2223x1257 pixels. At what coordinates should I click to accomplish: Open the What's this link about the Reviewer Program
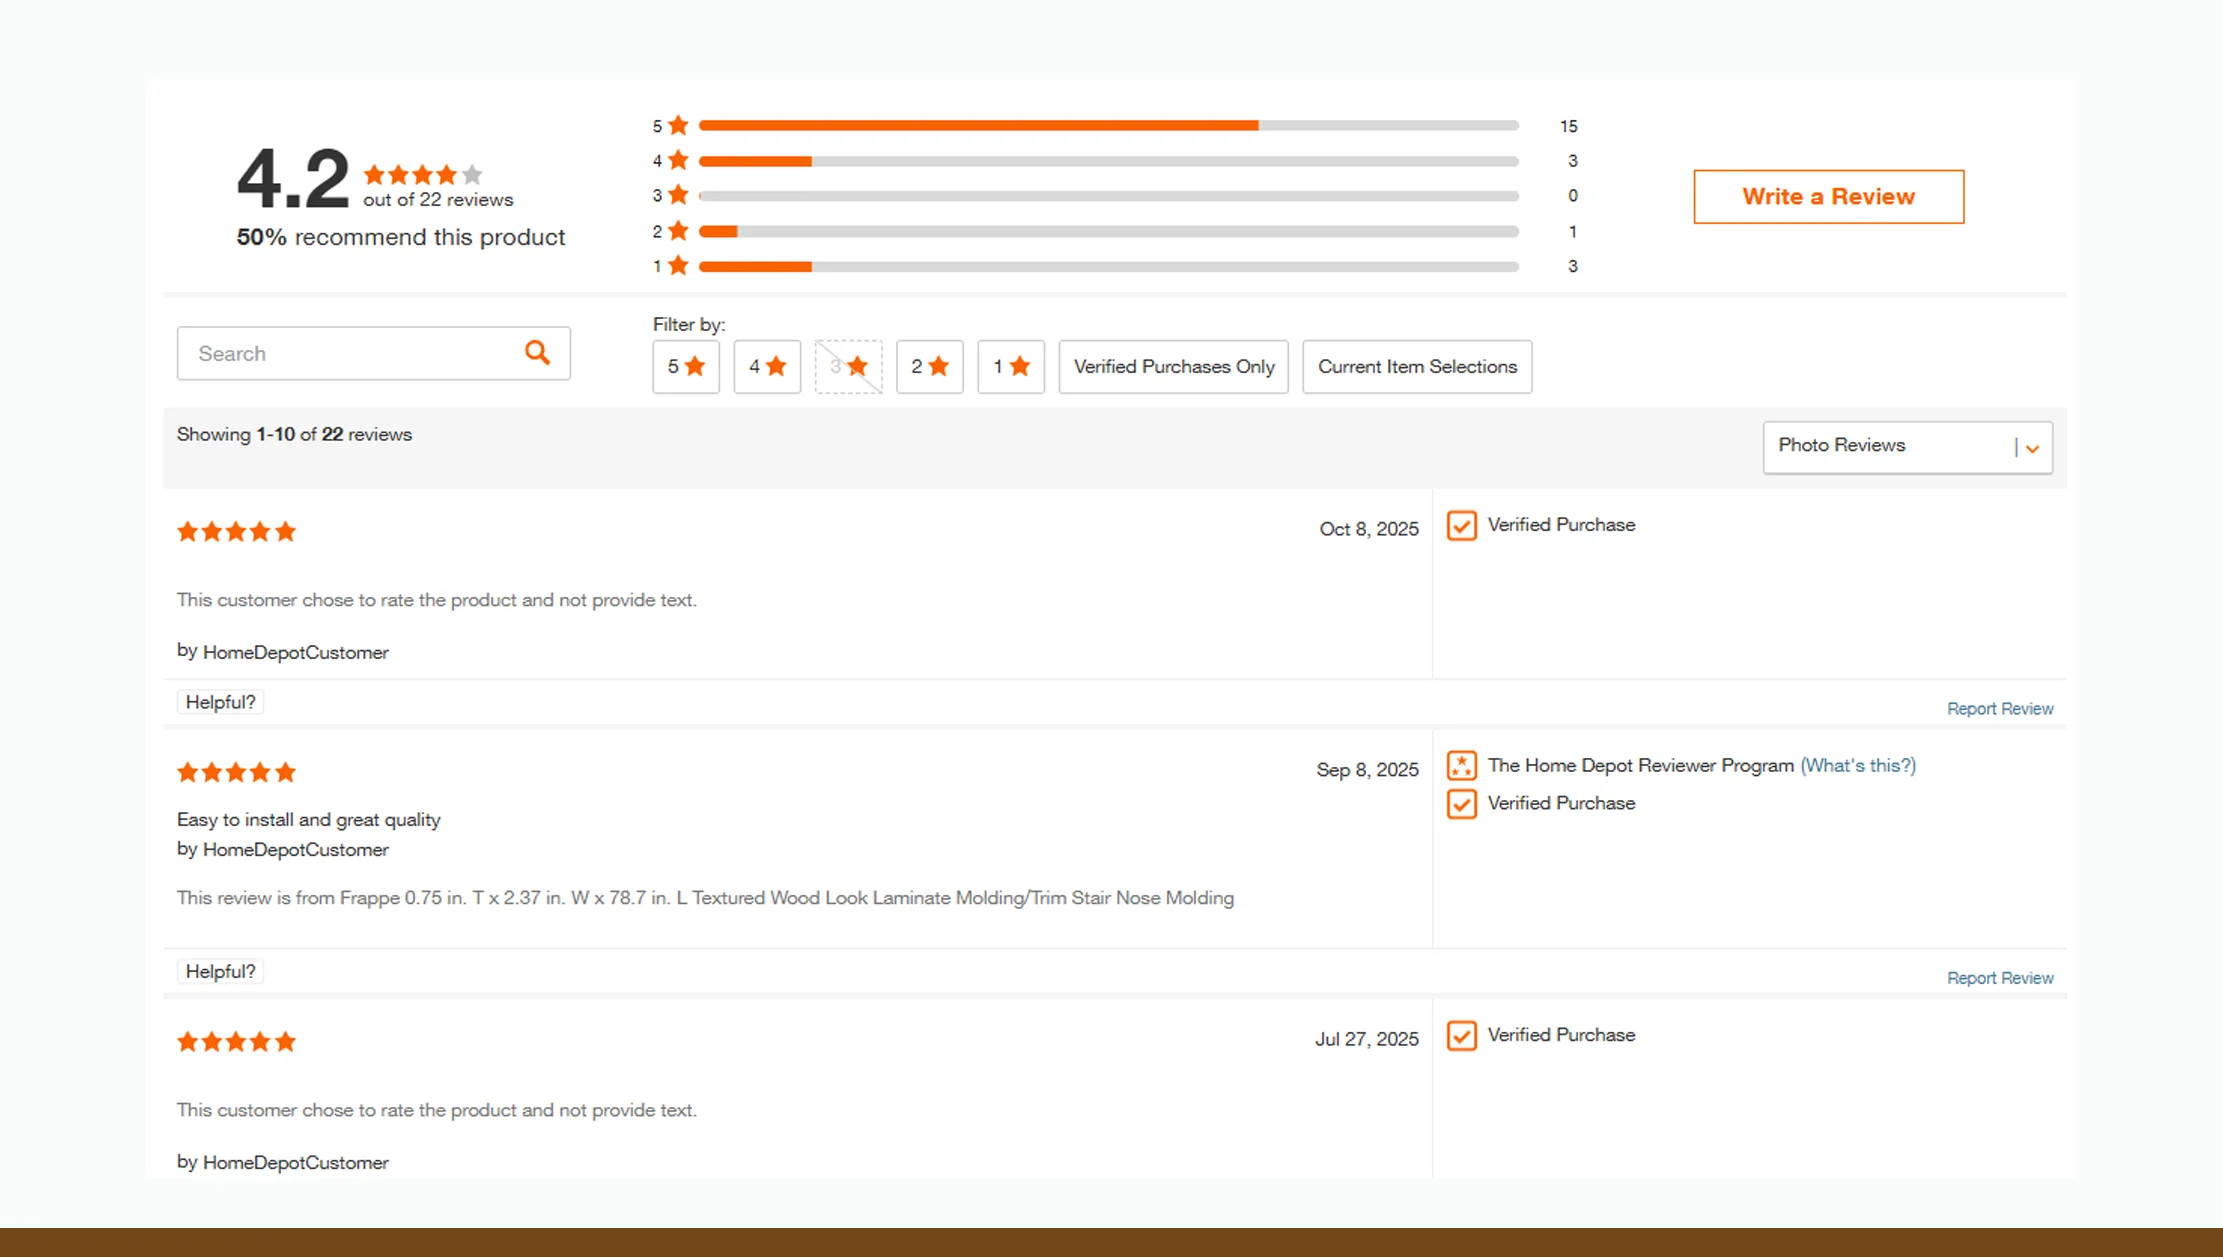[1858, 765]
